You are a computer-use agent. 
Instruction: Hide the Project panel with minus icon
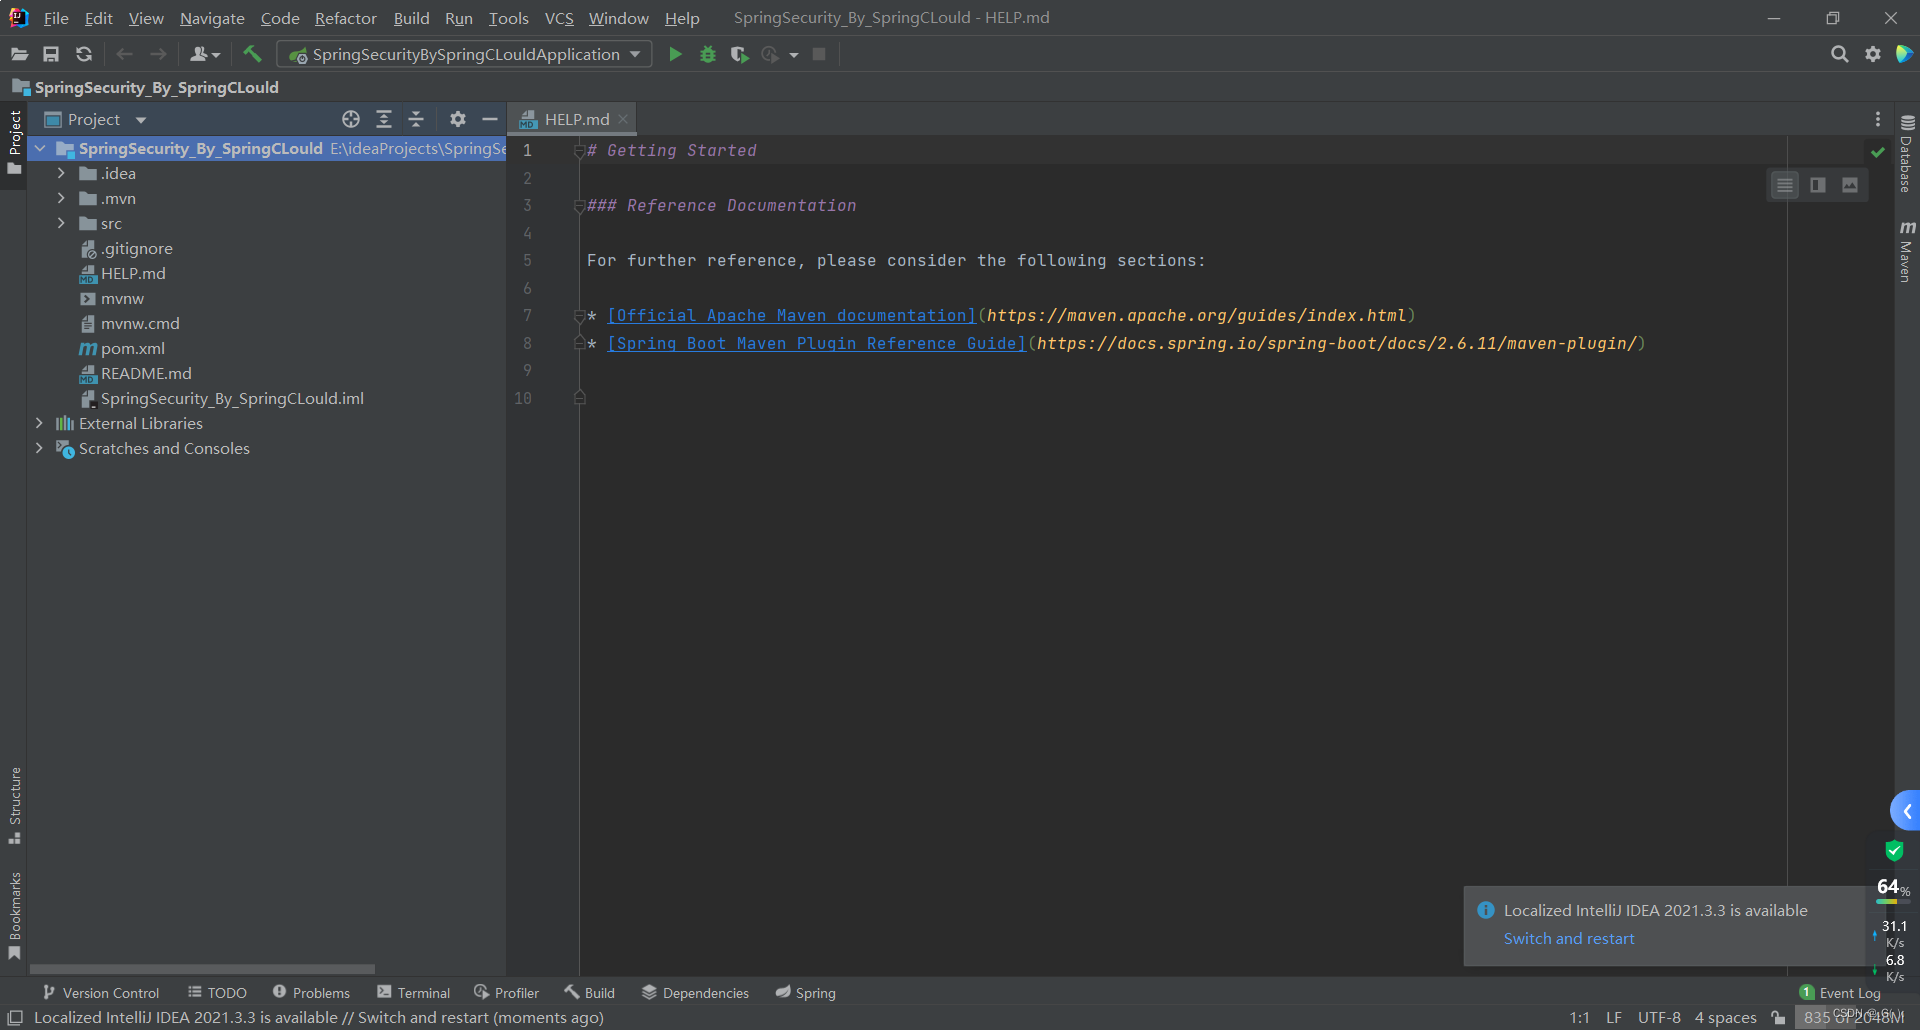(x=490, y=119)
